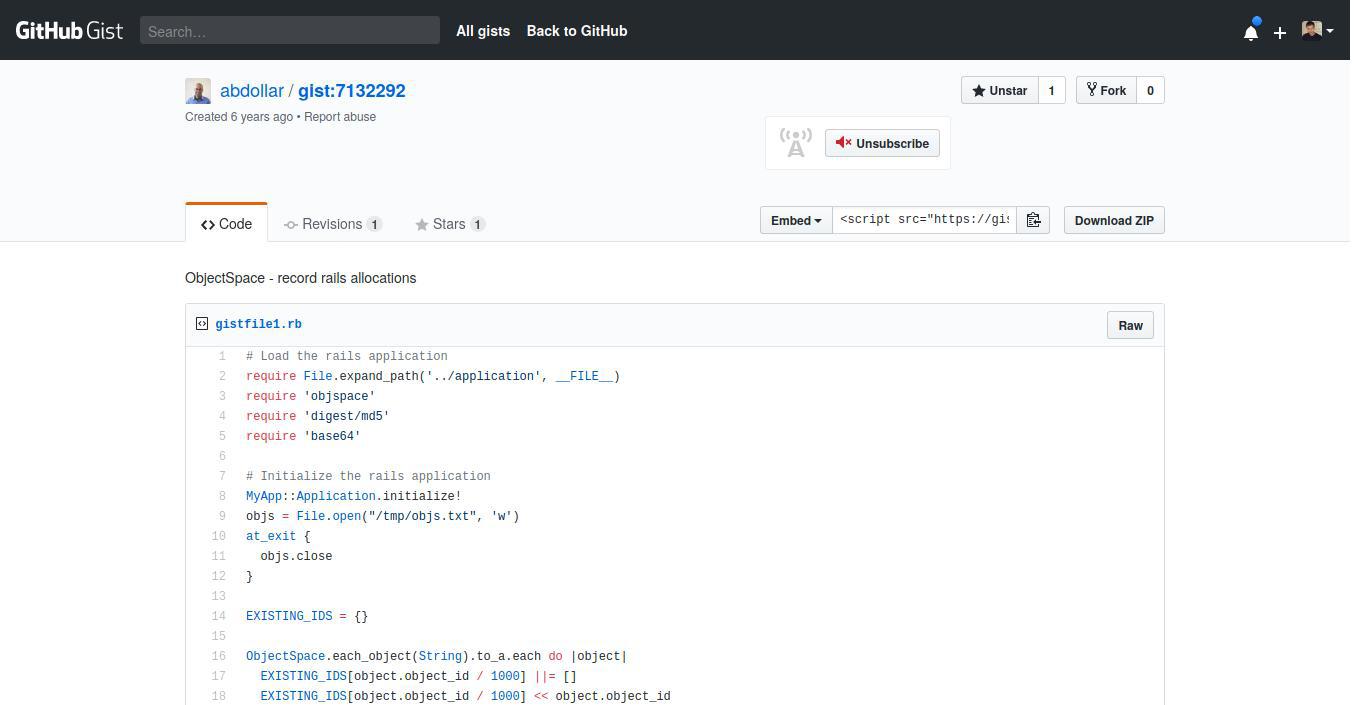The image size is (1366, 705).
Task: Copy the embed script with the clipboard icon
Action: 1033,220
